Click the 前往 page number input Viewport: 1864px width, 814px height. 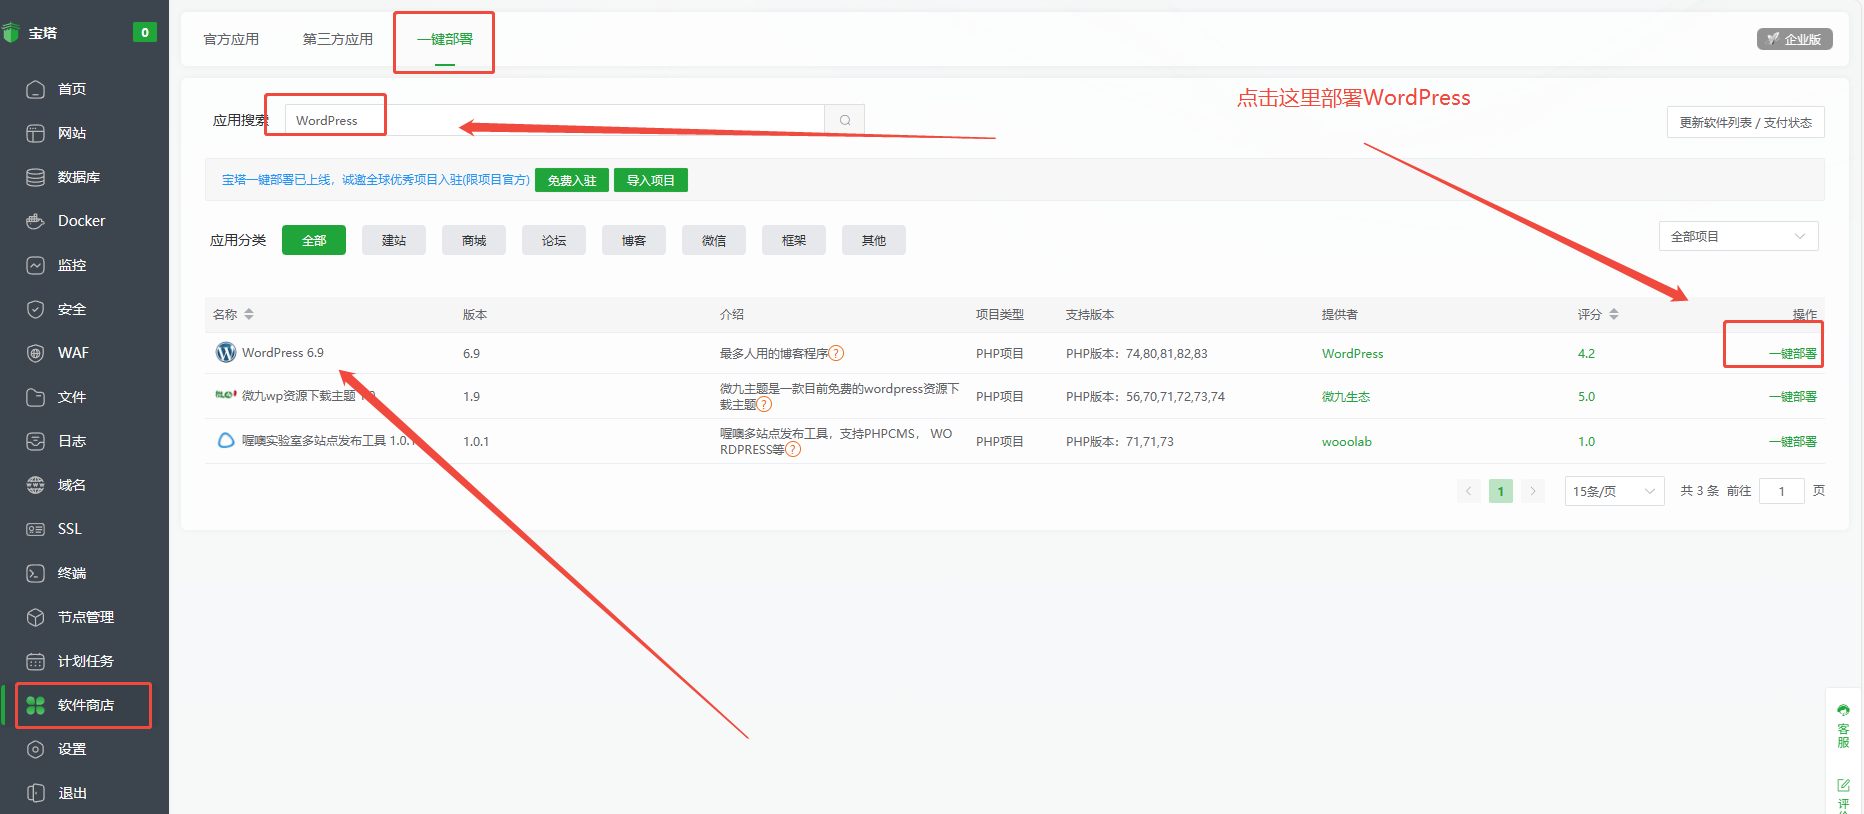tap(1781, 491)
